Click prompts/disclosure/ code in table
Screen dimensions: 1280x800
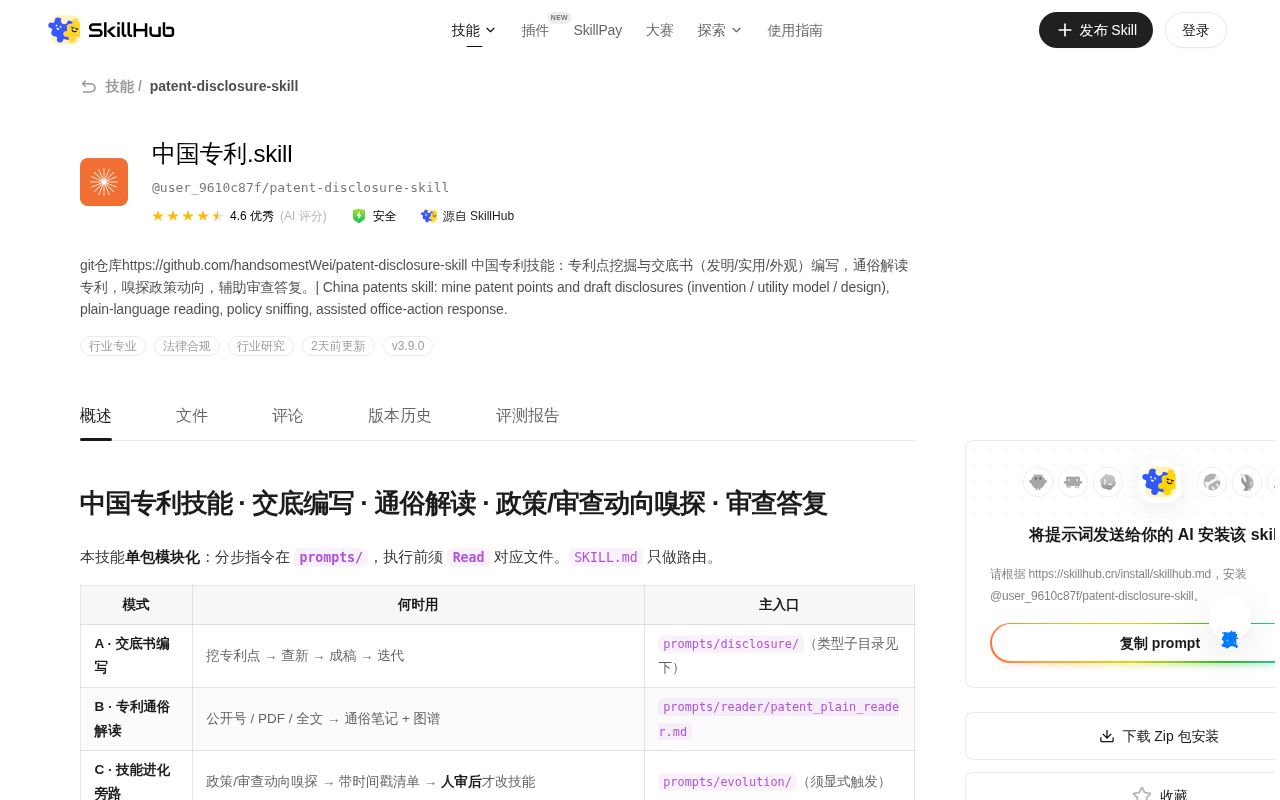(731, 644)
